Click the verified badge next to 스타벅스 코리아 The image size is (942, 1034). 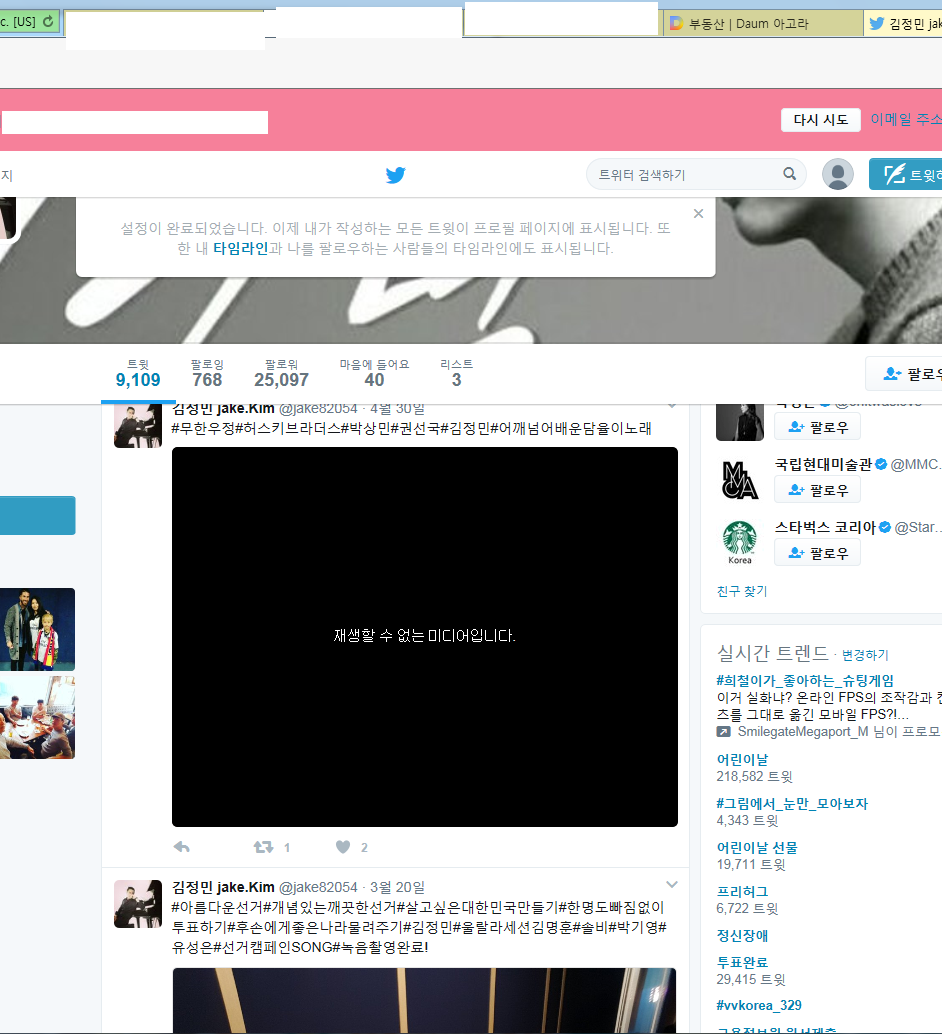pyautogui.click(x=885, y=527)
